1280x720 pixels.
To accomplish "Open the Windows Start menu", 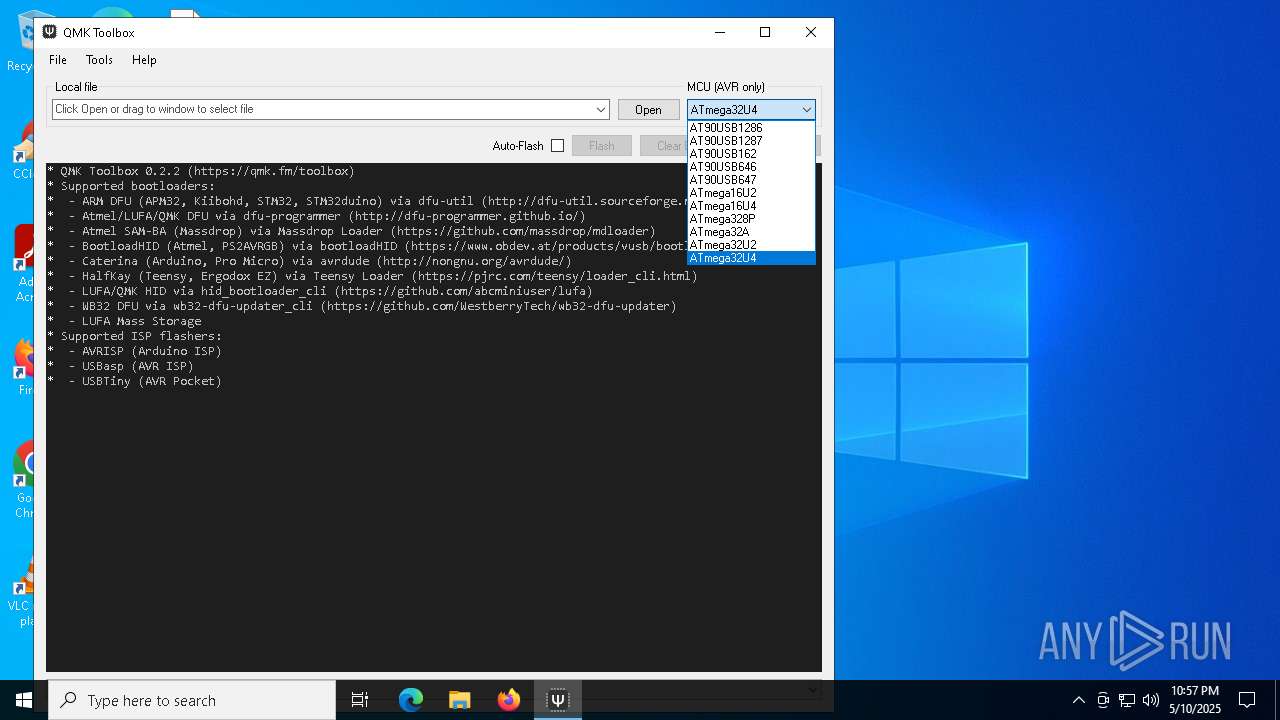I will [24, 700].
